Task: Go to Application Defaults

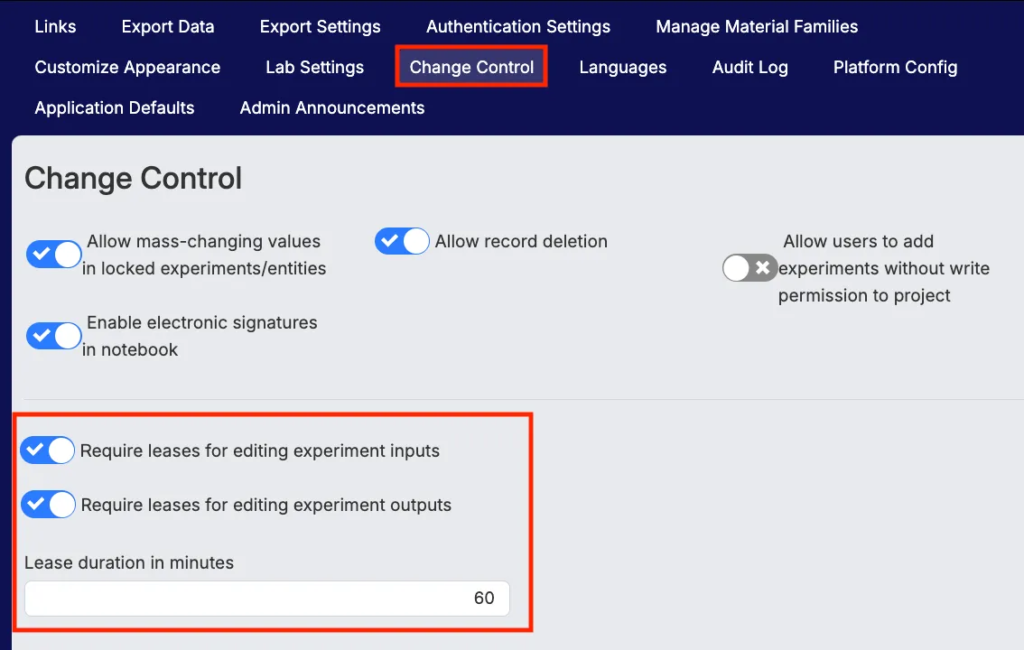Action: (x=114, y=108)
